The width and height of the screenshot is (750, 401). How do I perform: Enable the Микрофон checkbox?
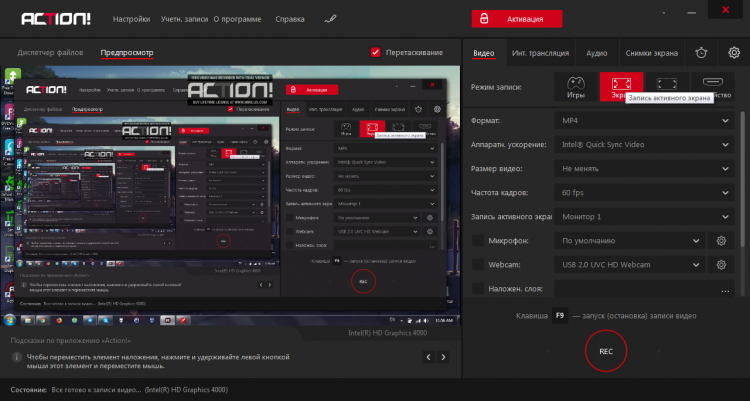coord(478,241)
